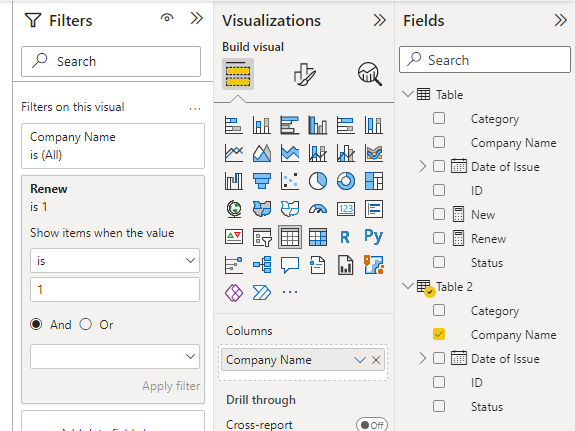Select the multi-row card visual

click(x=374, y=209)
